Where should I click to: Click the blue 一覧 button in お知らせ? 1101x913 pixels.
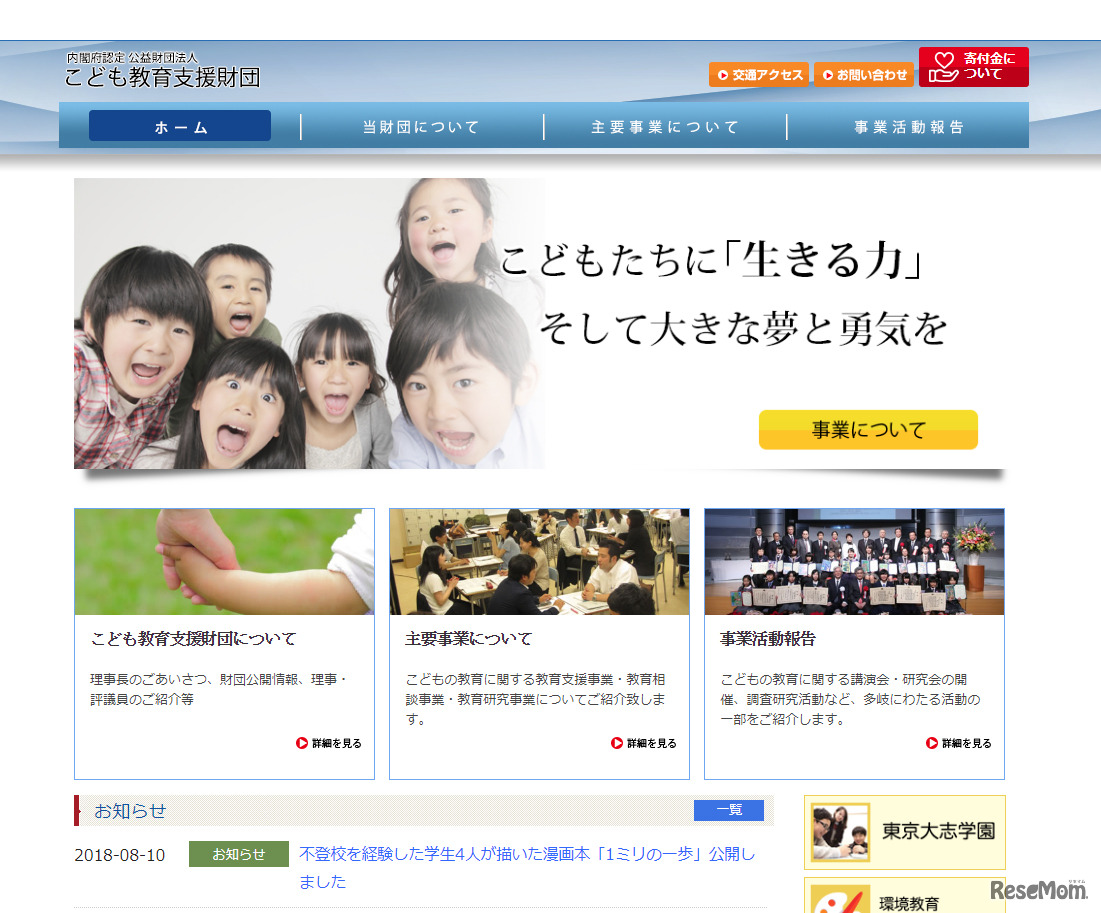[729, 810]
